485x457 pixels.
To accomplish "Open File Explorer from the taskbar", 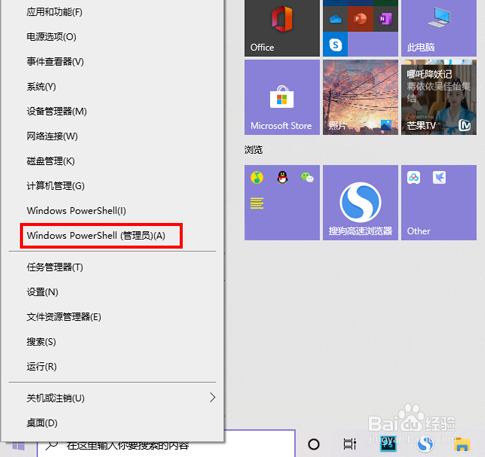I will (x=463, y=444).
